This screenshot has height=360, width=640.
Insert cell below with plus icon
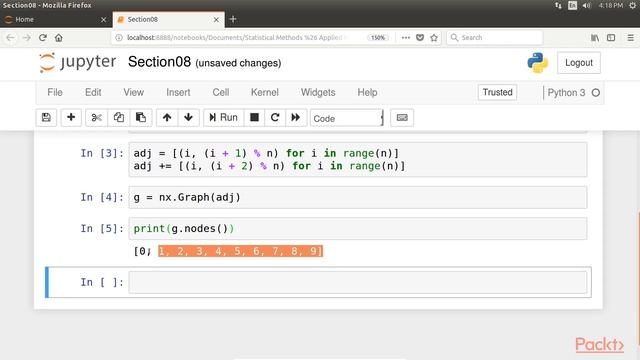point(71,118)
